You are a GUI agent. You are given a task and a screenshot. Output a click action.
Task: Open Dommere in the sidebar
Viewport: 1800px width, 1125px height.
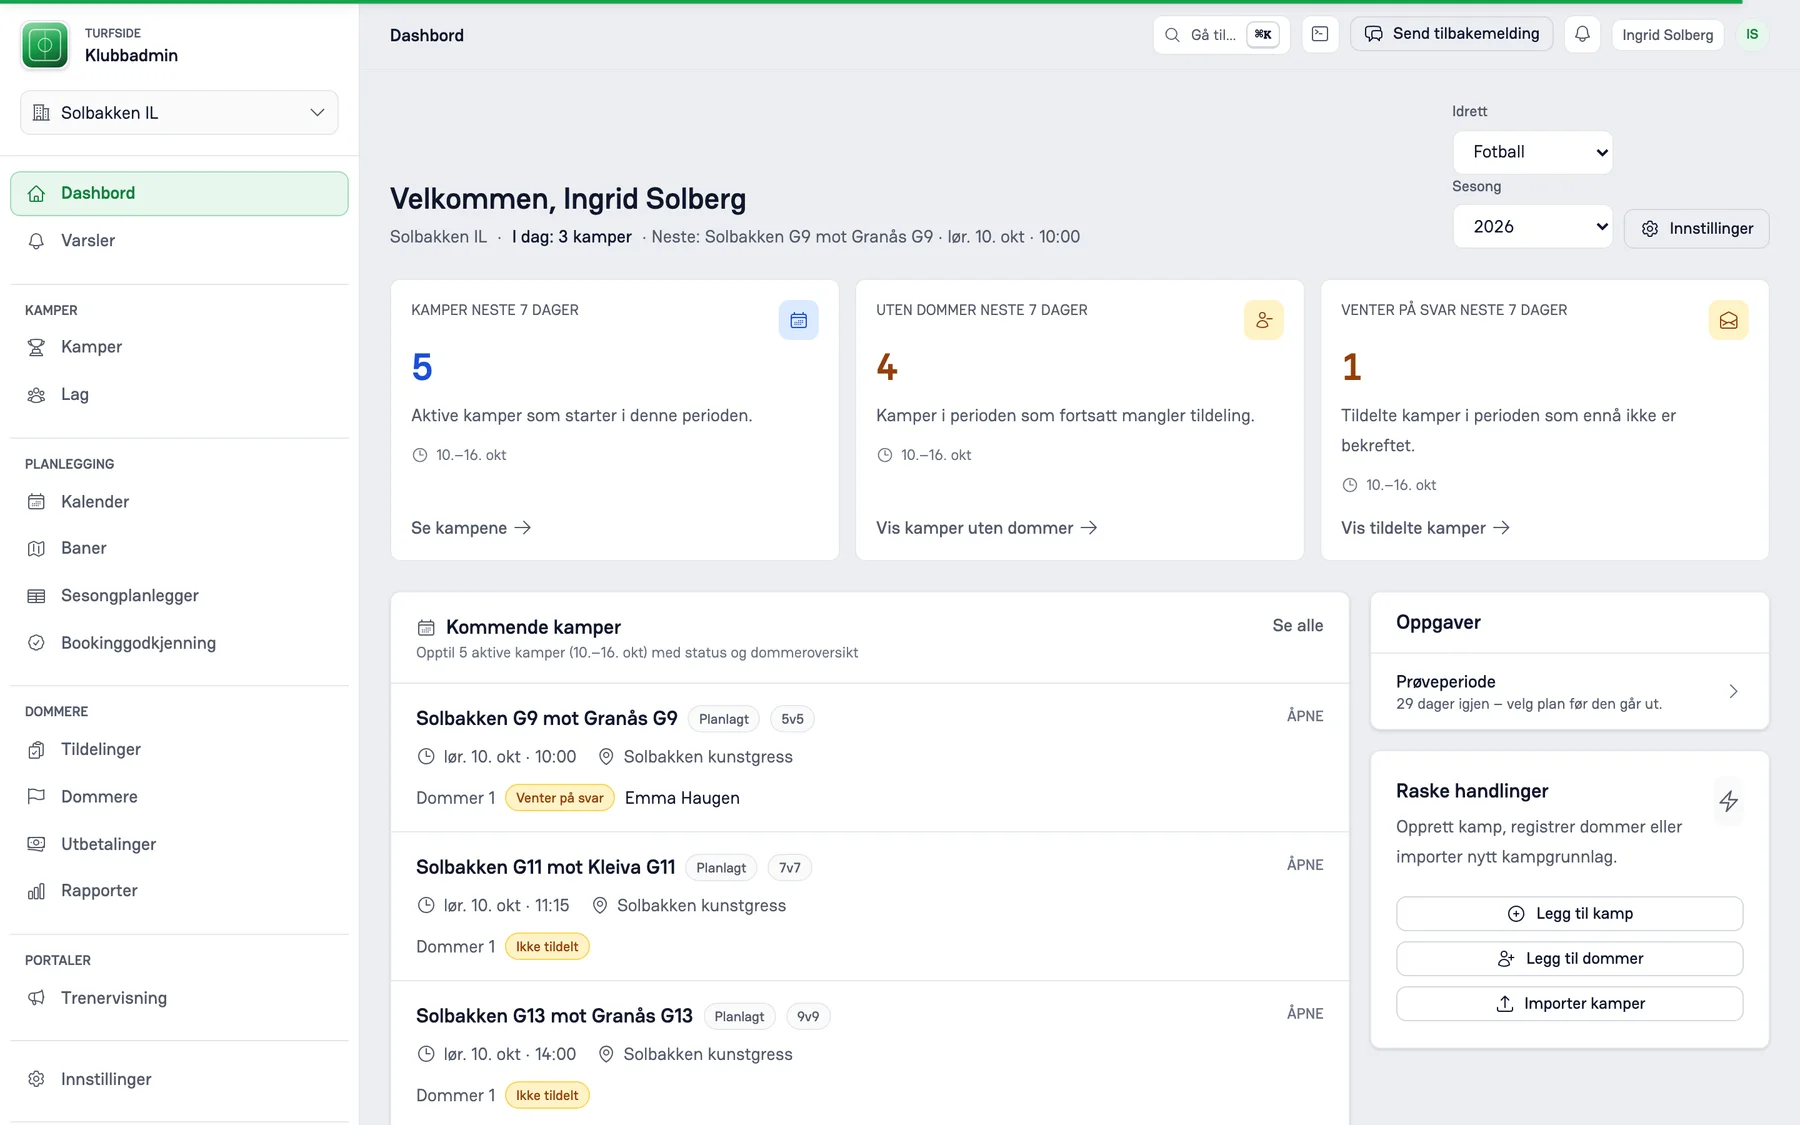point(180,797)
